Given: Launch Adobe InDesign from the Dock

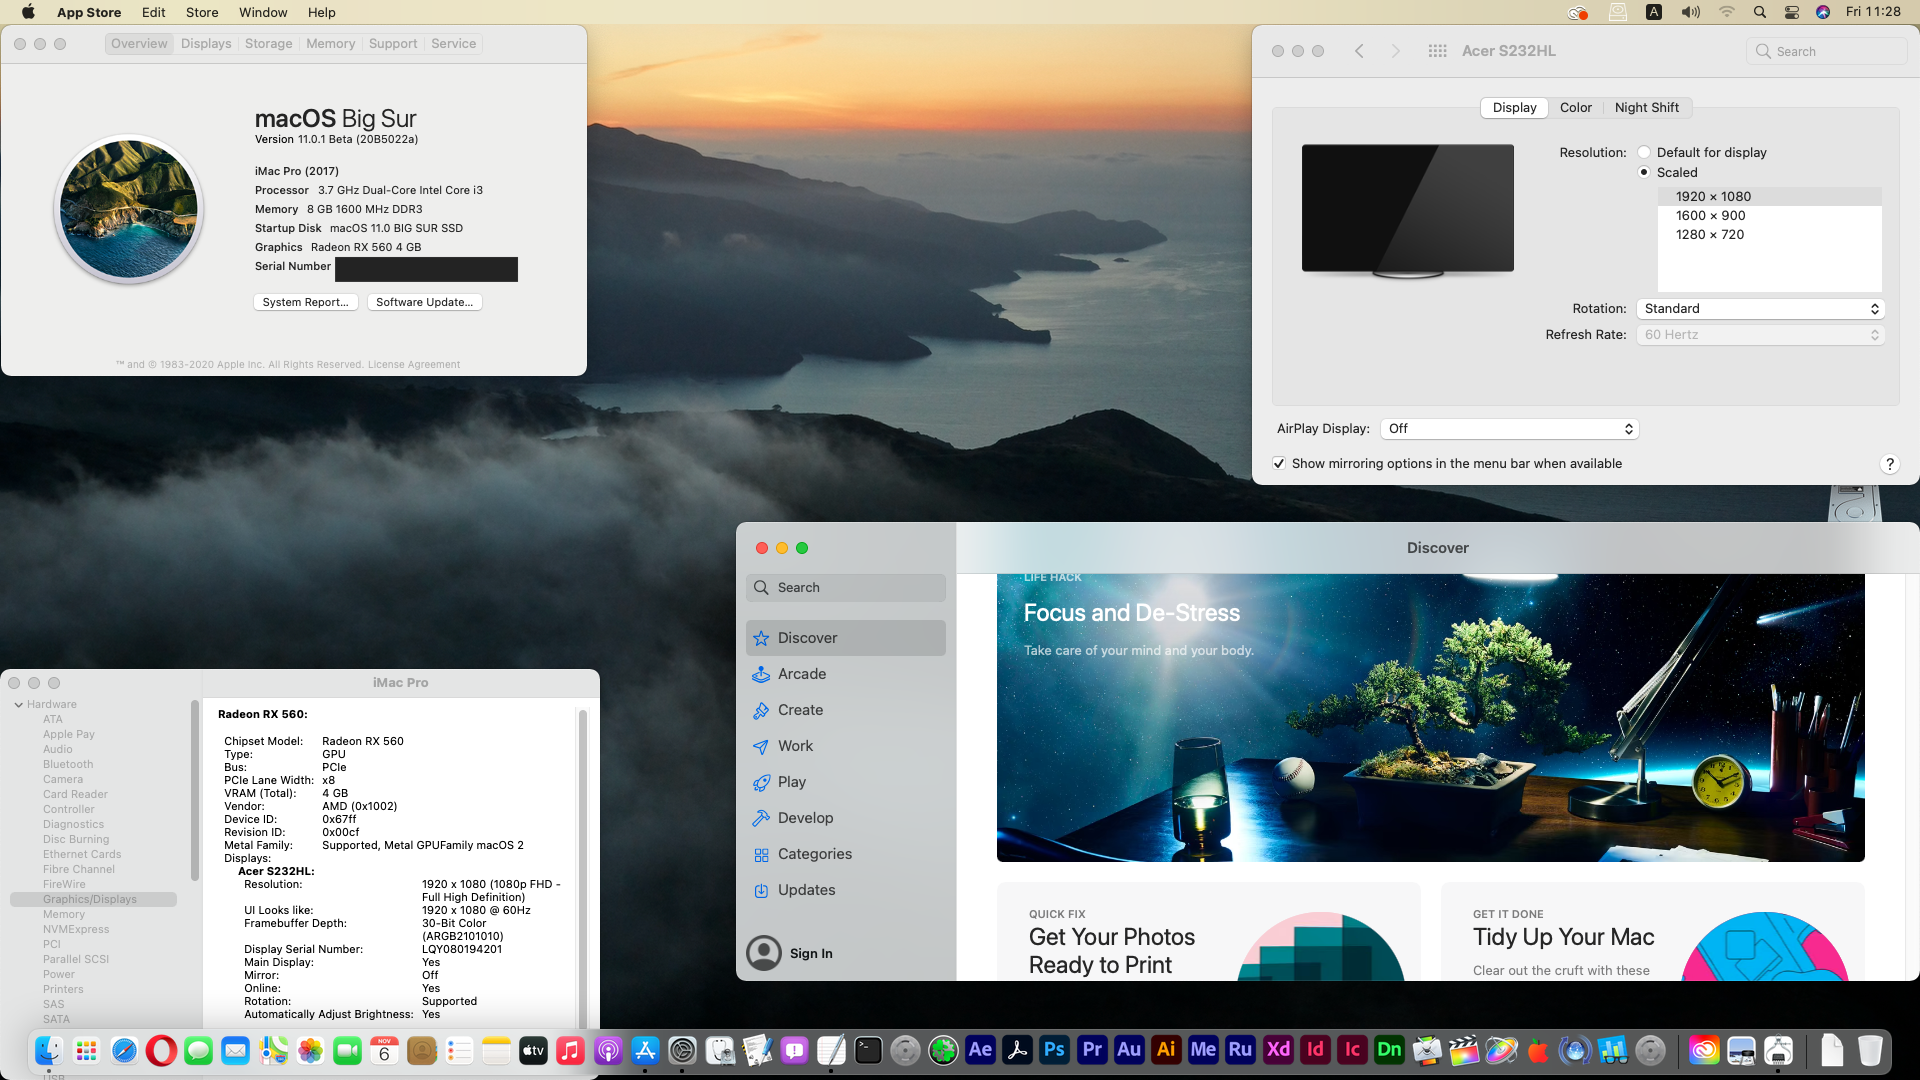Looking at the screenshot, I should point(1315,1050).
